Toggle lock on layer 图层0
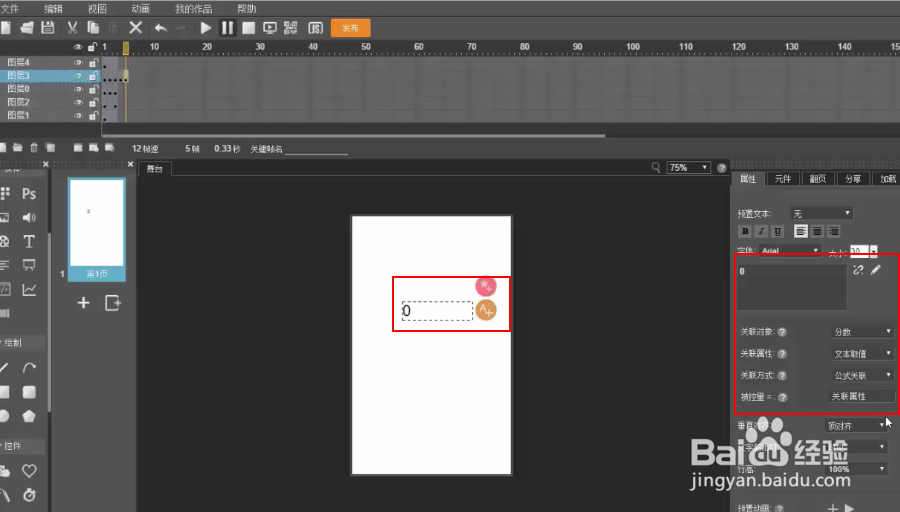The width and height of the screenshot is (900, 512). click(93, 89)
